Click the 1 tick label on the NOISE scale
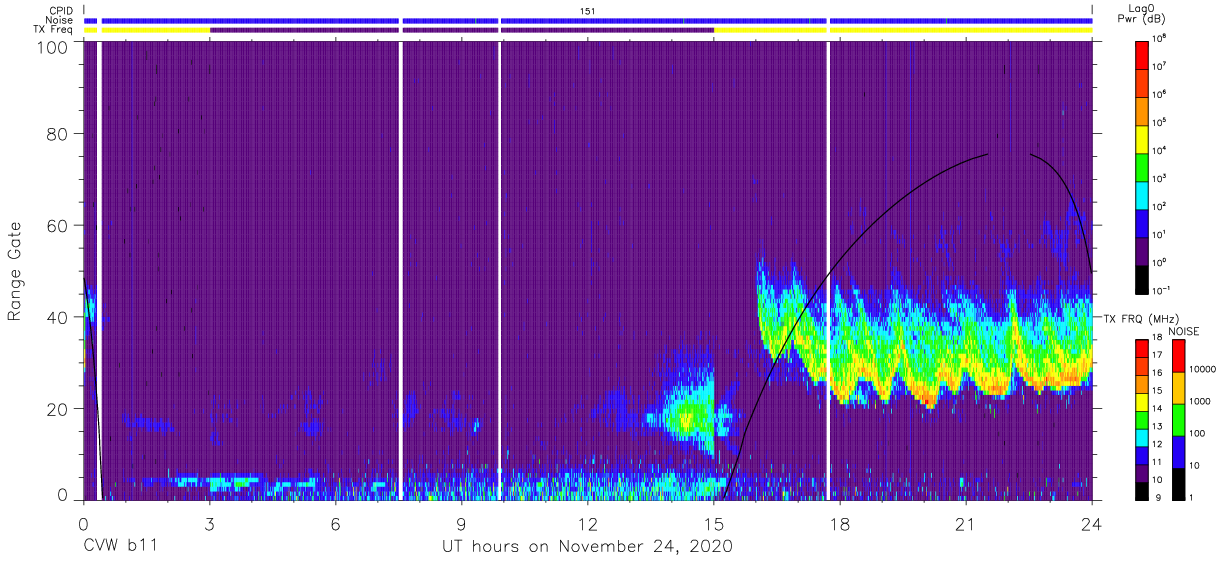 pyautogui.click(x=1191, y=497)
